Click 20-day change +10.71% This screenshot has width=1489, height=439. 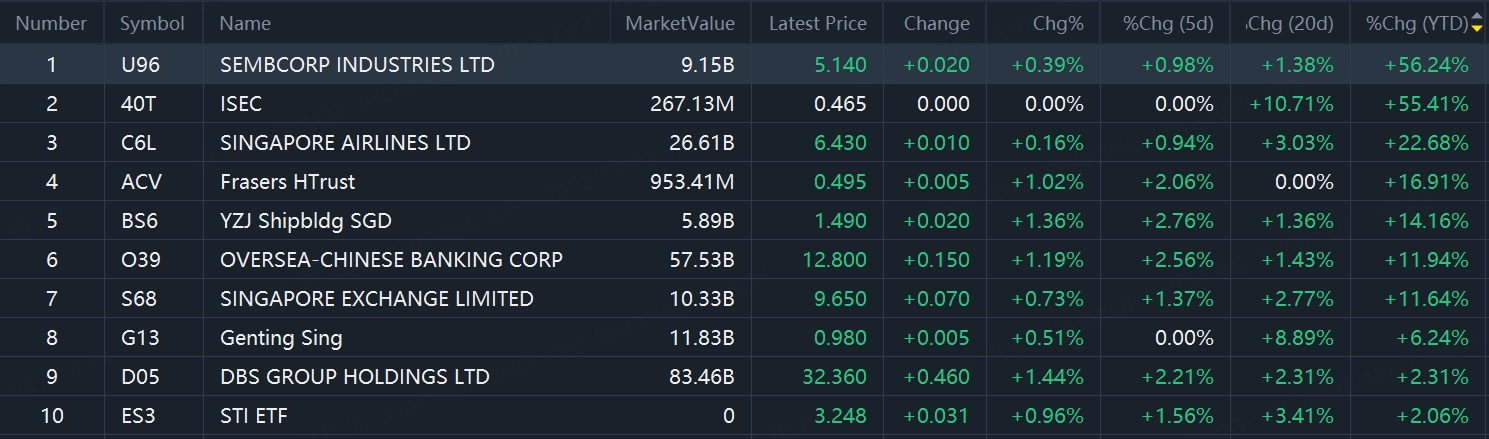(1292, 104)
